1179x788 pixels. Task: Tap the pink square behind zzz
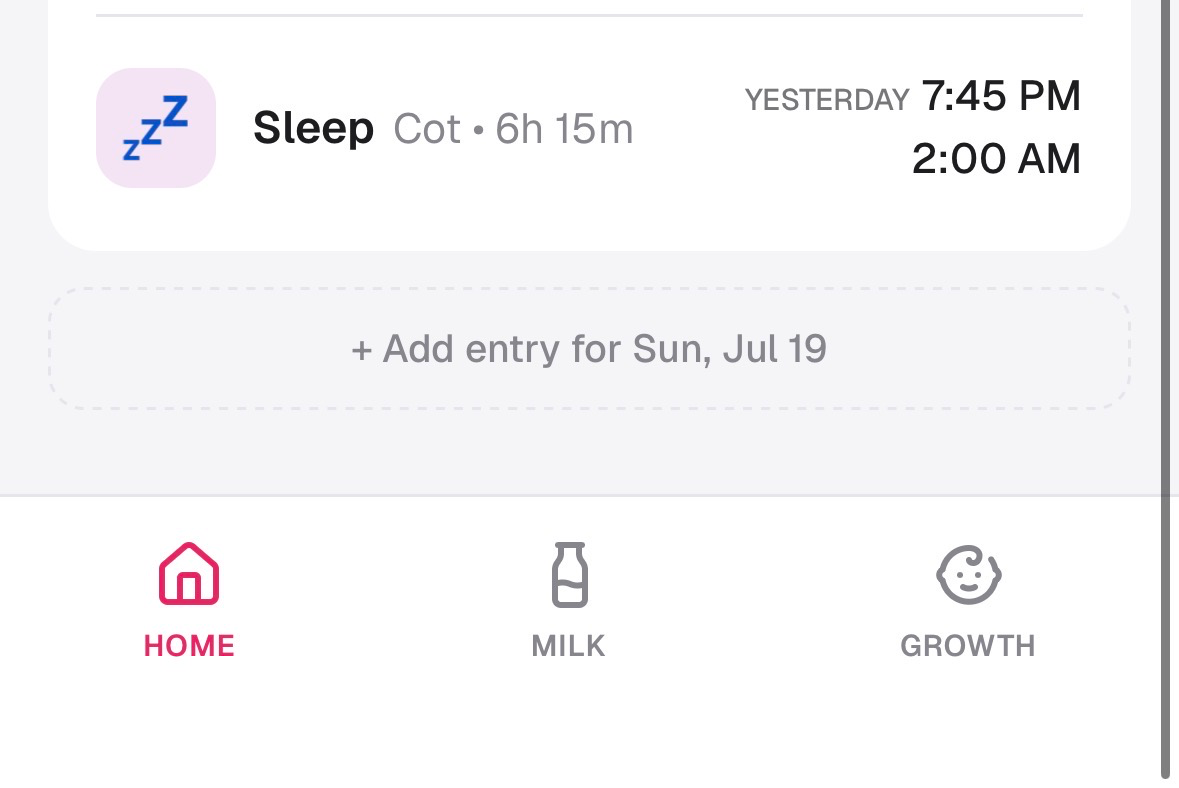tap(156, 128)
